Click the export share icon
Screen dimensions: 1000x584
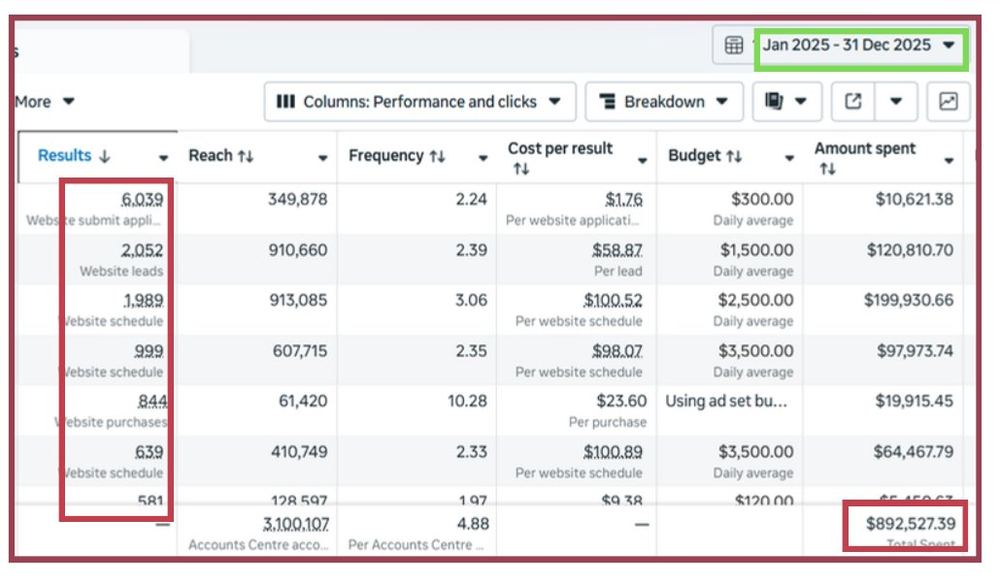coord(853,101)
